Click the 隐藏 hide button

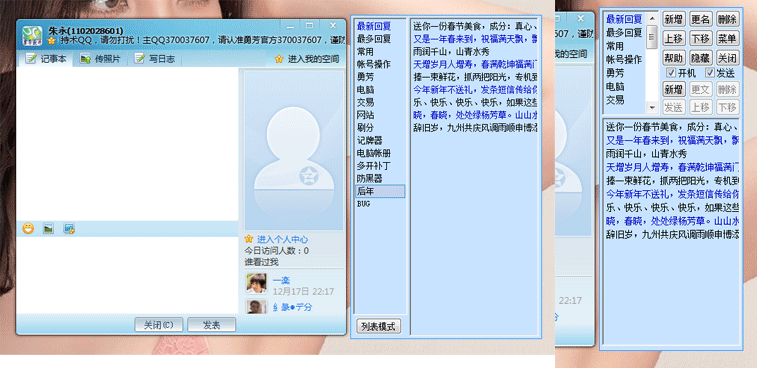(700, 58)
